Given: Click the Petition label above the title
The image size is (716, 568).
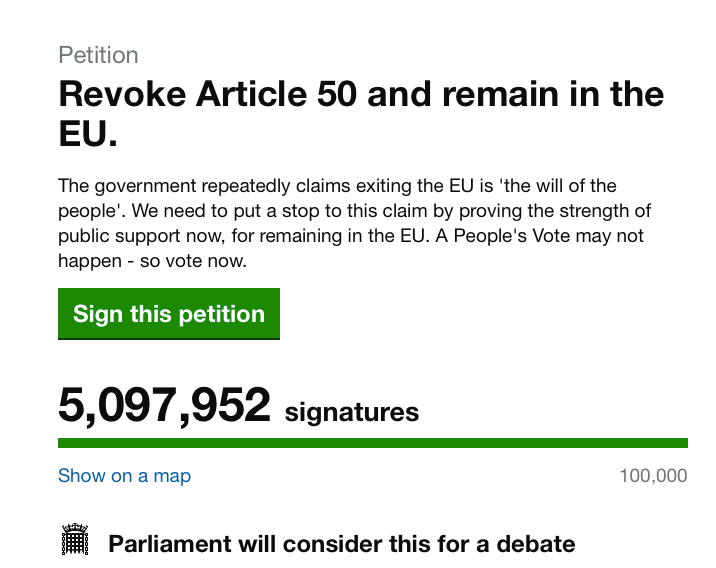Looking at the screenshot, I should pos(98,55).
